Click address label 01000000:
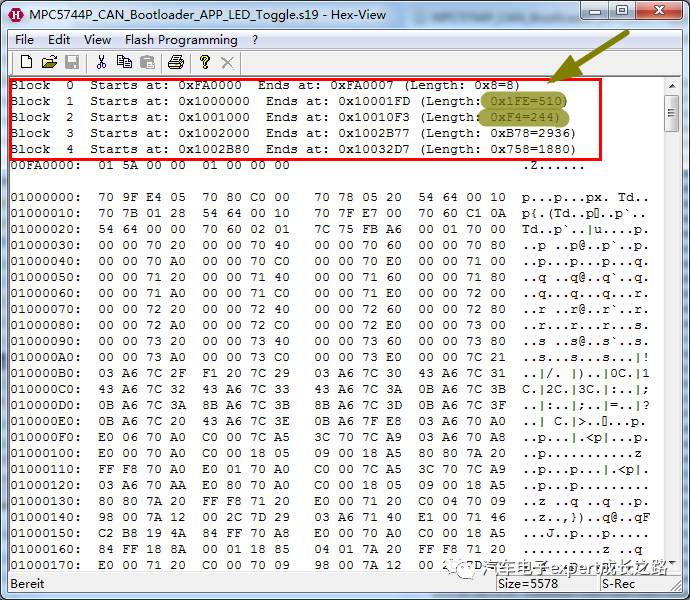 tap(46, 197)
